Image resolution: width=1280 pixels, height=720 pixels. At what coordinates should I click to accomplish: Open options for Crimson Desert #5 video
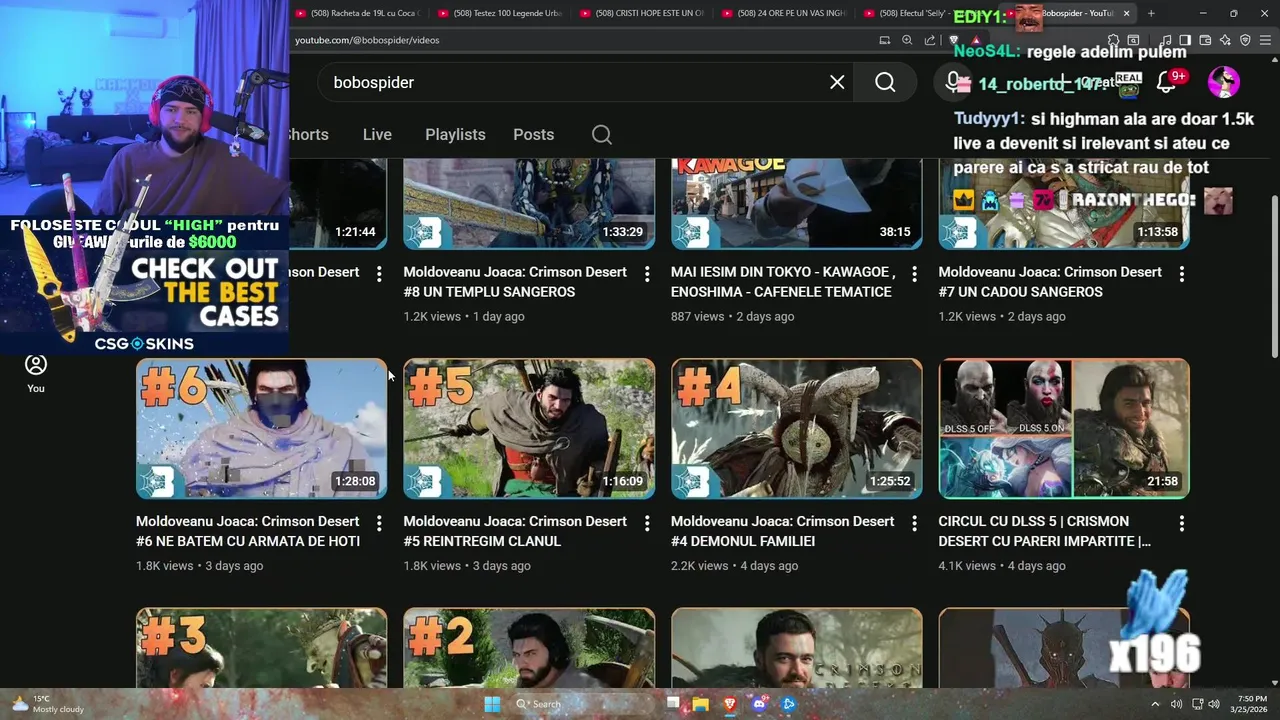647,523
